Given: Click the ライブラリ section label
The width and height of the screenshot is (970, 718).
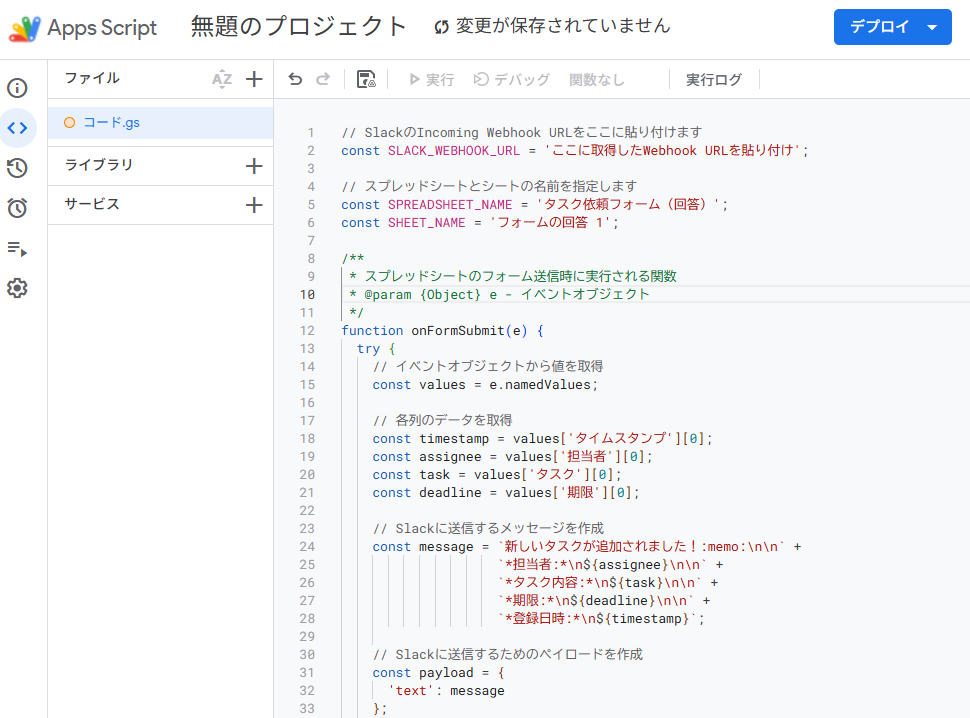Looking at the screenshot, I should click(99, 165).
